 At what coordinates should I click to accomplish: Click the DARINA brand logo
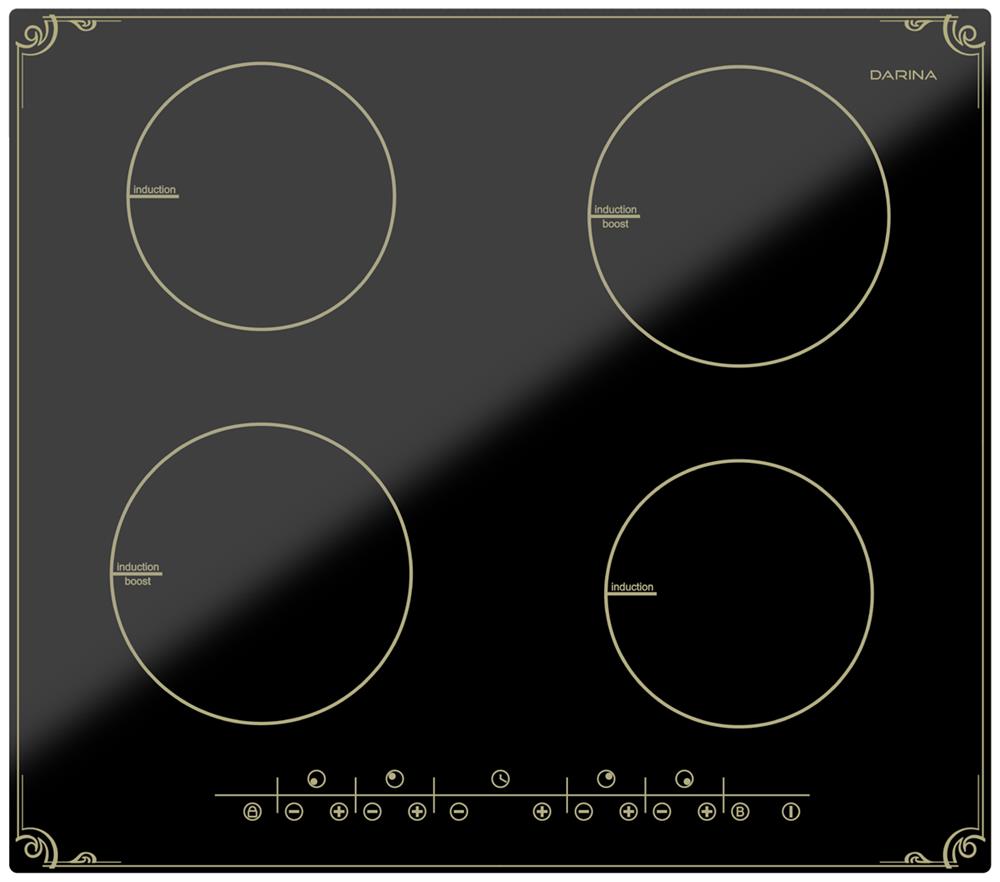(902, 75)
